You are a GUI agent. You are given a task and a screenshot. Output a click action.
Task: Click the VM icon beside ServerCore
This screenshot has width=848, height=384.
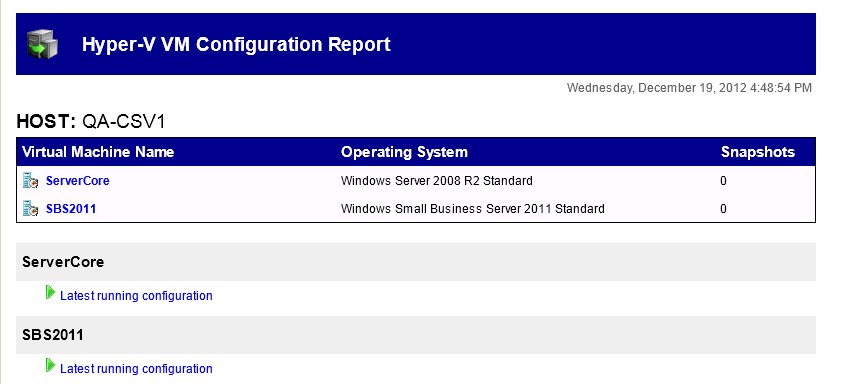click(x=31, y=181)
